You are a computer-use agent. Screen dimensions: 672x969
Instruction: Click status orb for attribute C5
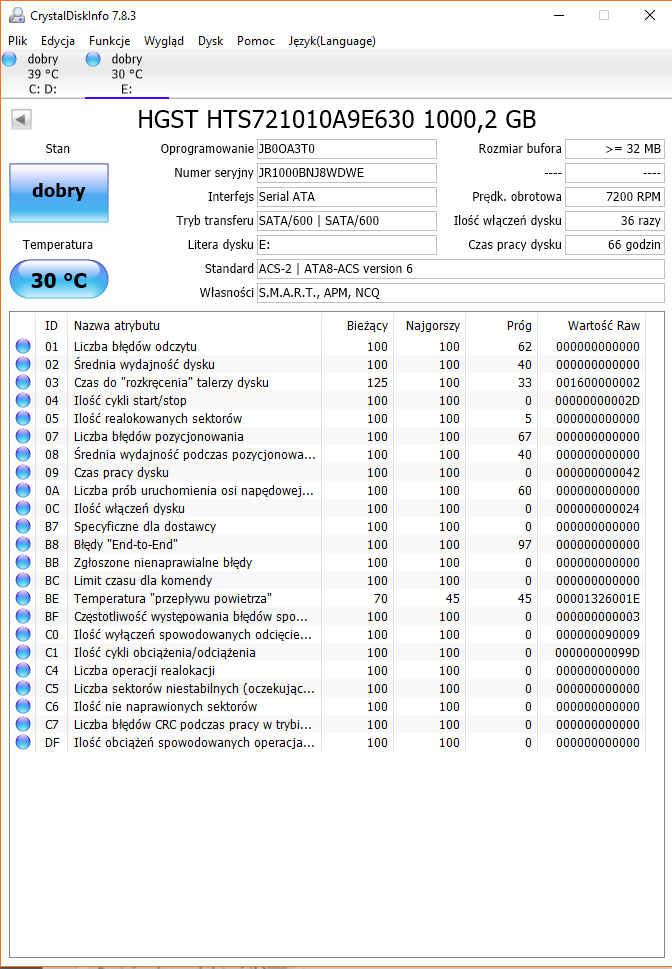(23, 688)
